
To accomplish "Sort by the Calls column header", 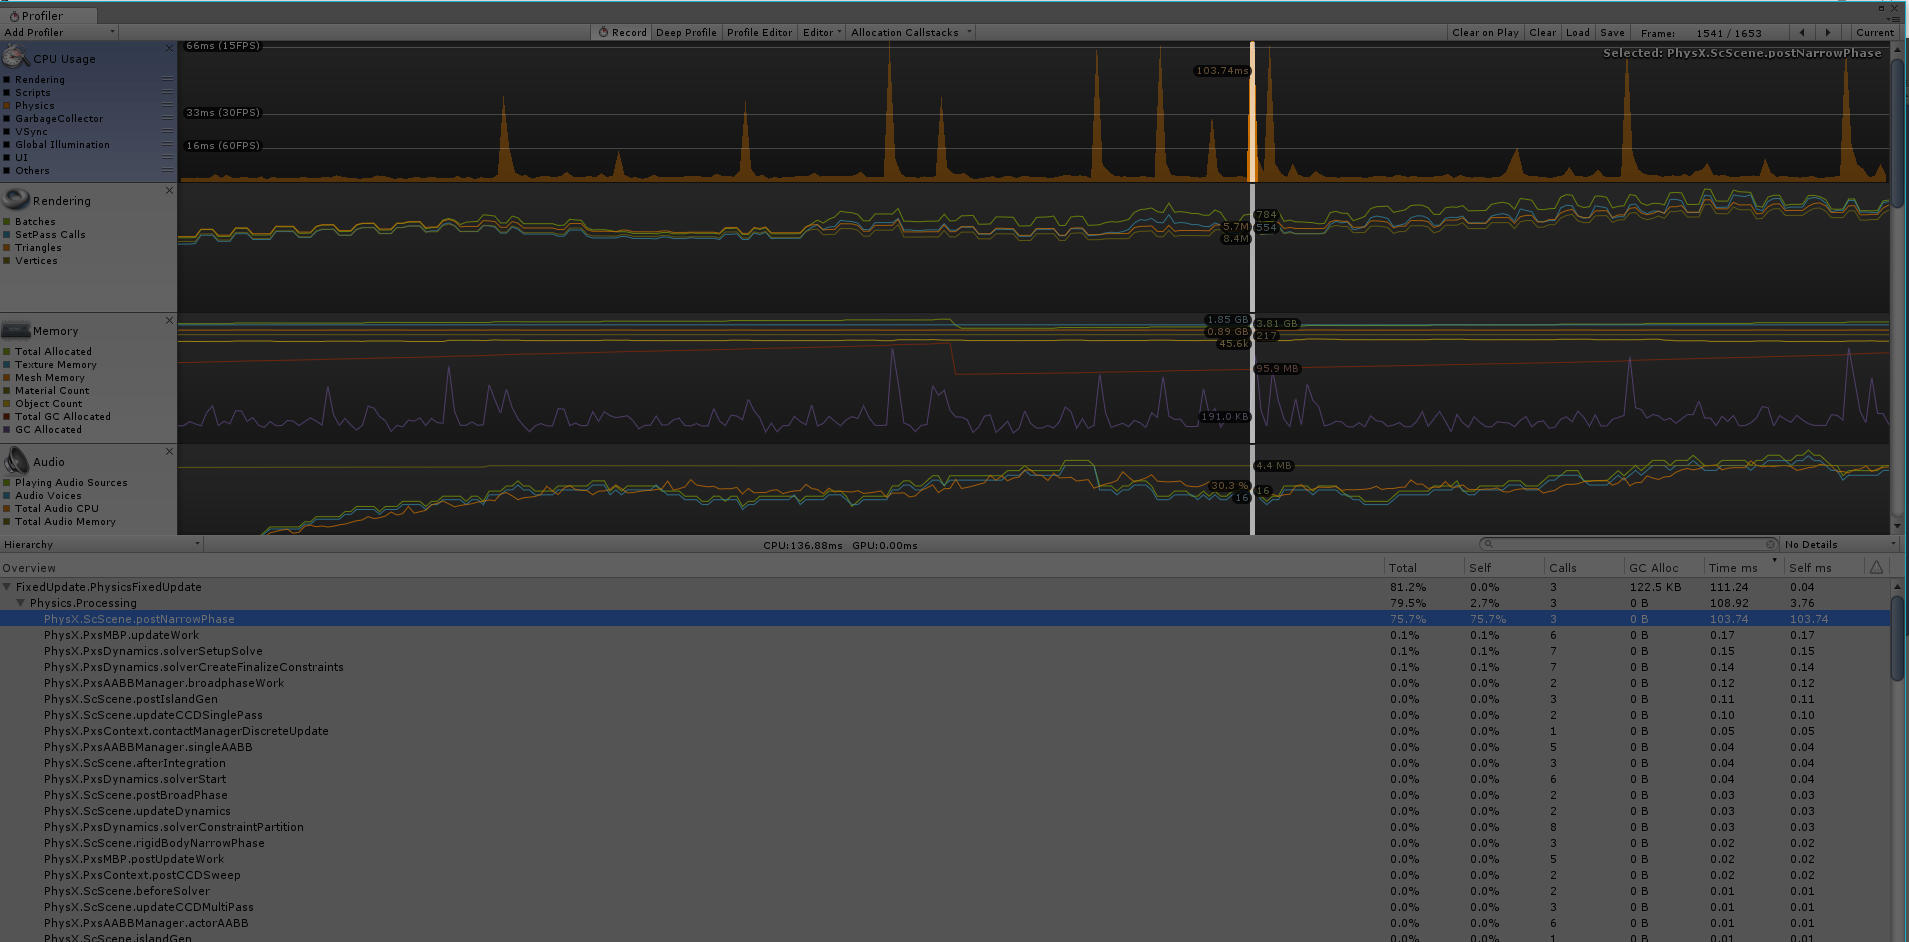I will tap(1584, 567).
